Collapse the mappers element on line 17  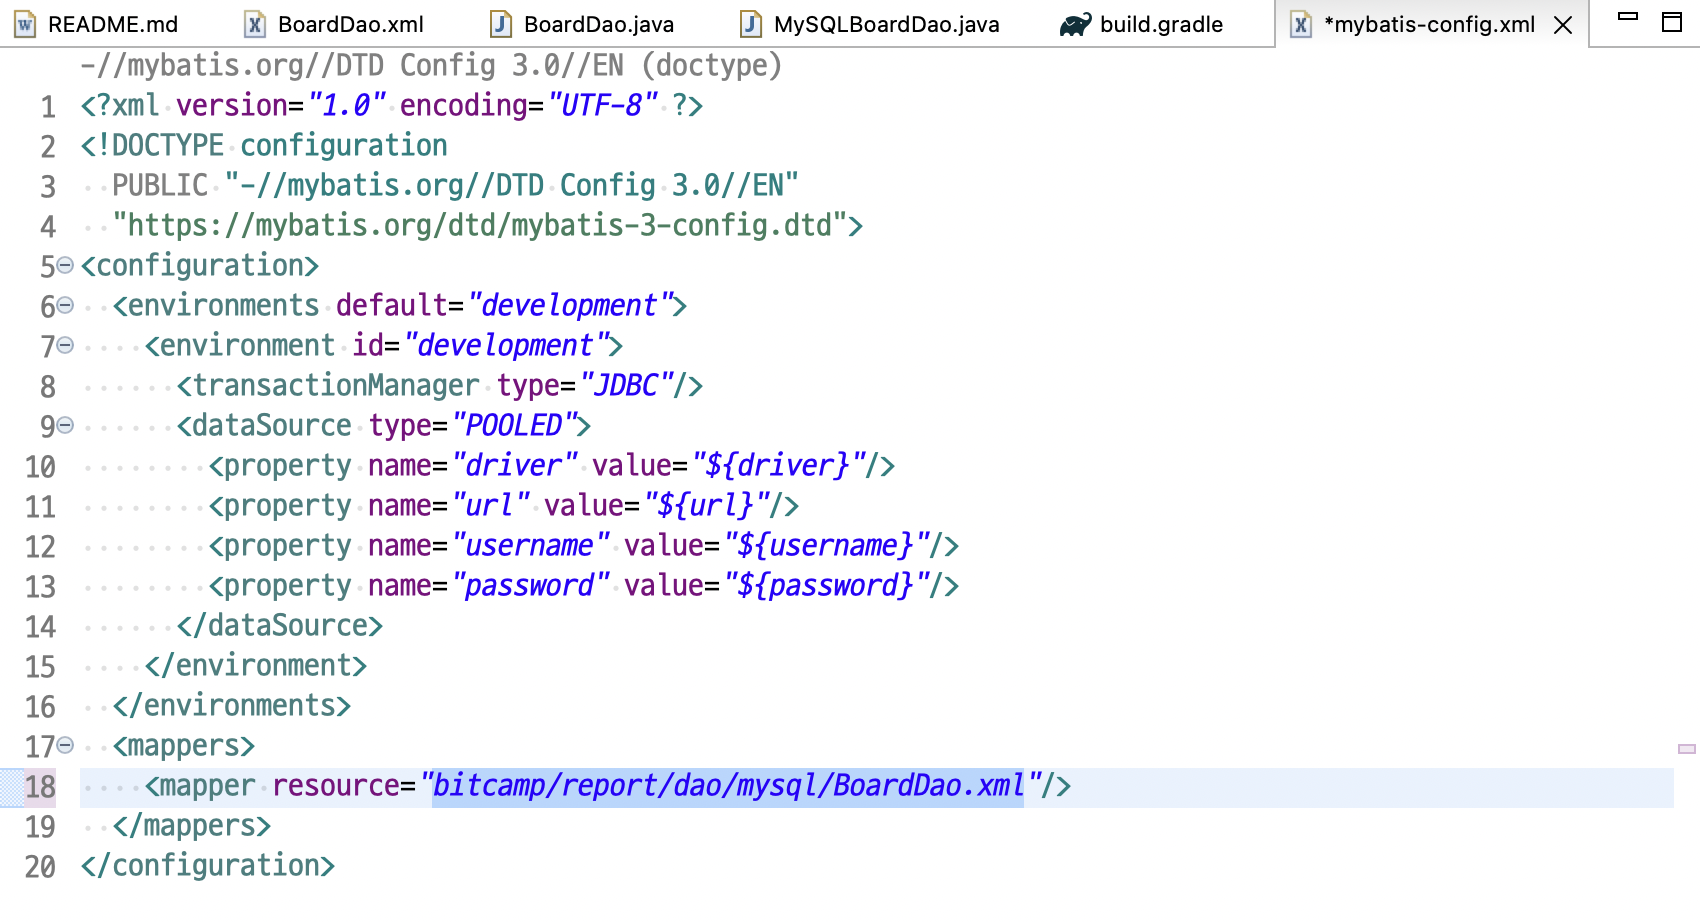(x=65, y=745)
